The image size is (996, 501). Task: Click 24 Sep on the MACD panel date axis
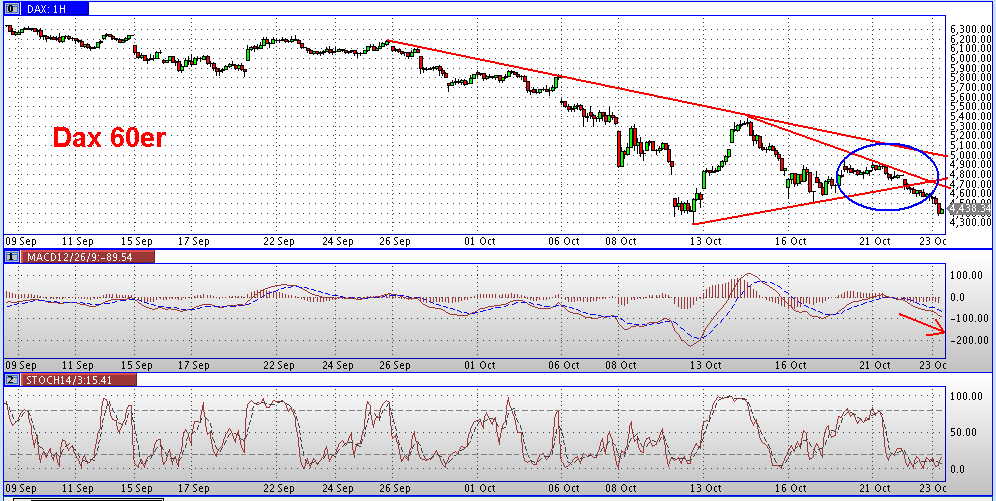337,366
